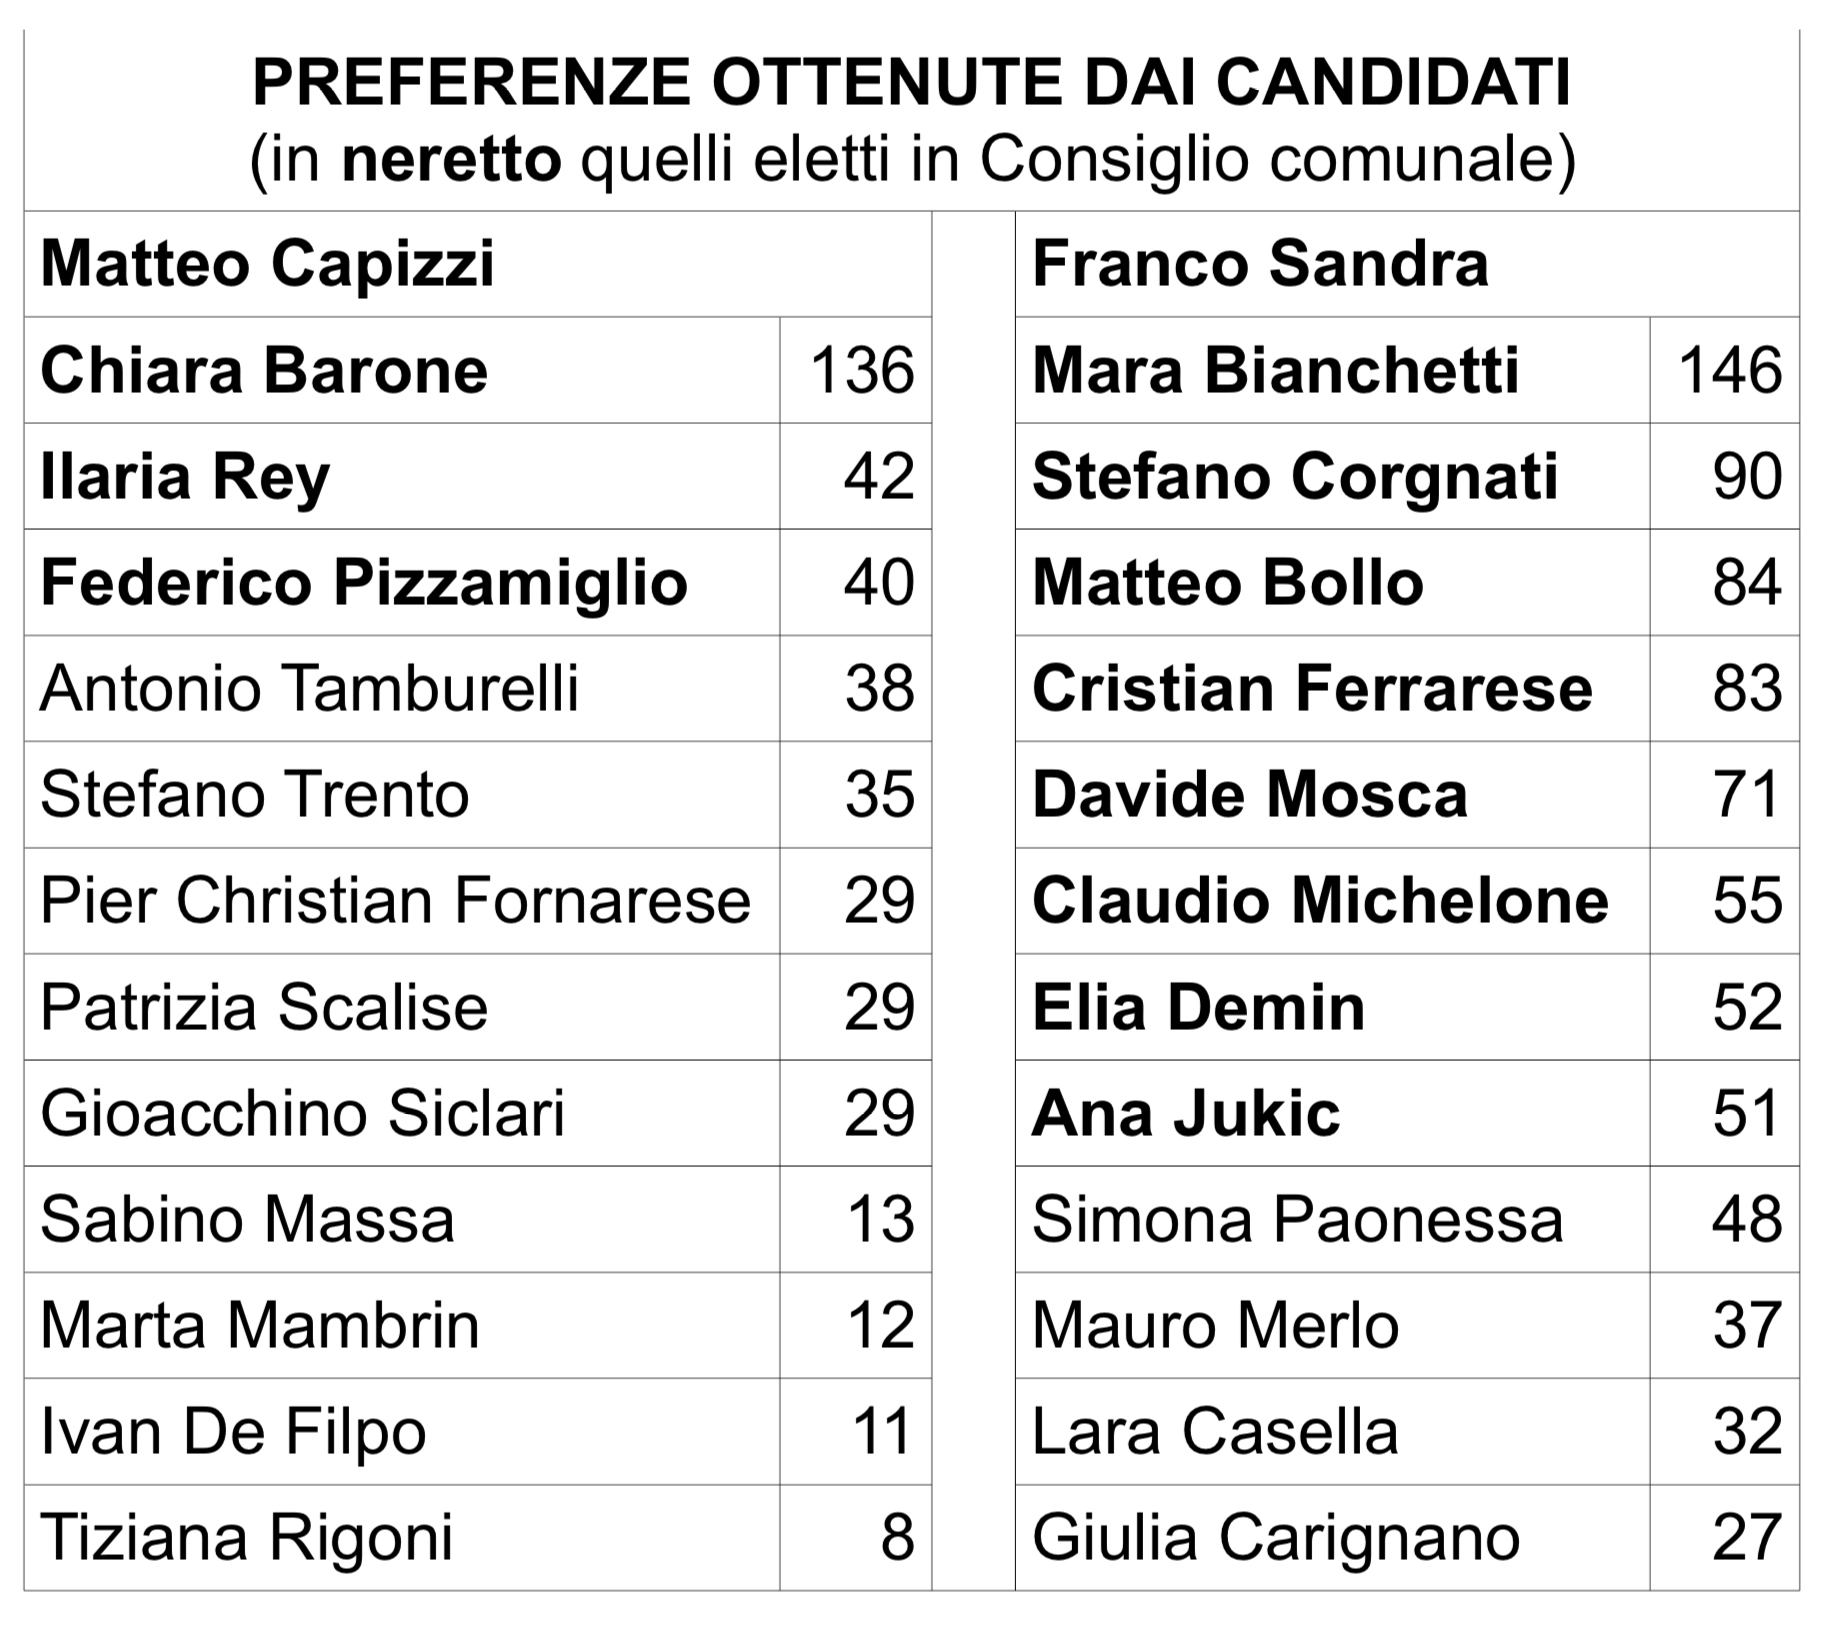Click the vote count 136
The height and width of the screenshot is (1626, 1834).
tap(862, 370)
